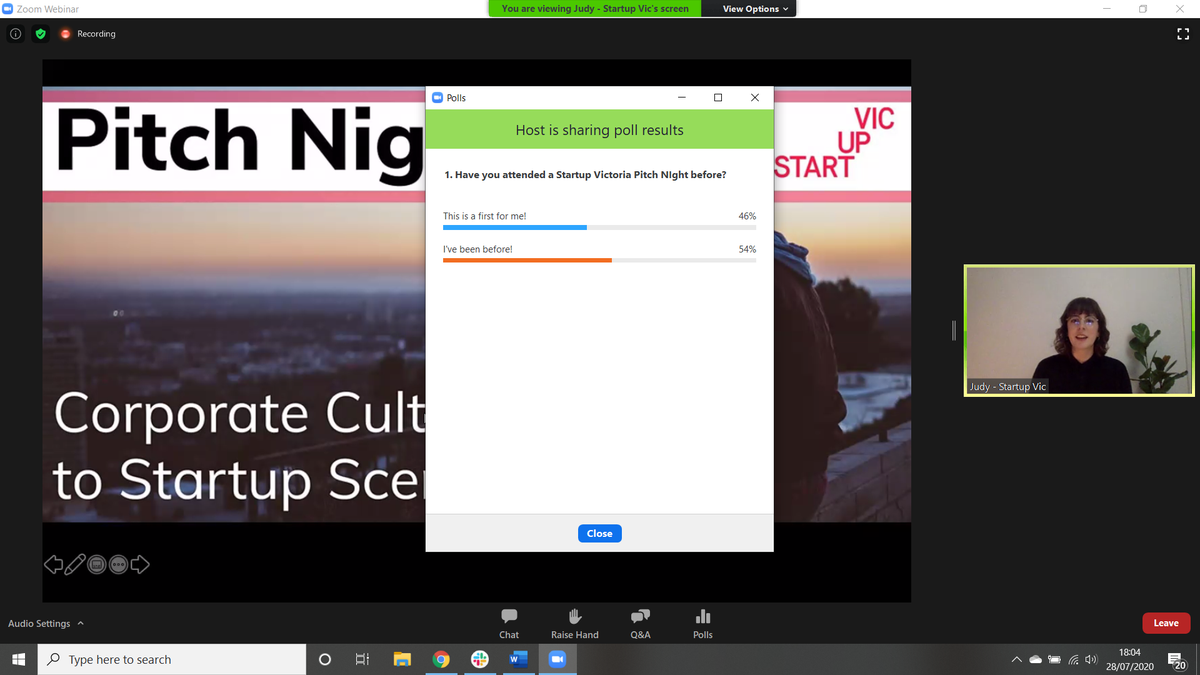Click the 46% result value

point(746,216)
